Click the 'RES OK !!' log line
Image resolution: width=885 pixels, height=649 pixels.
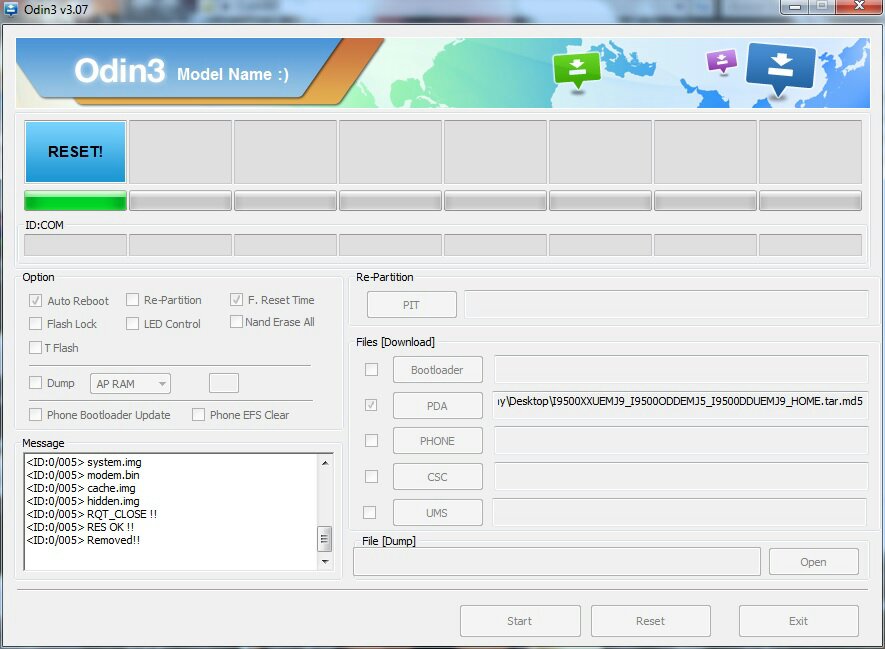coord(80,527)
